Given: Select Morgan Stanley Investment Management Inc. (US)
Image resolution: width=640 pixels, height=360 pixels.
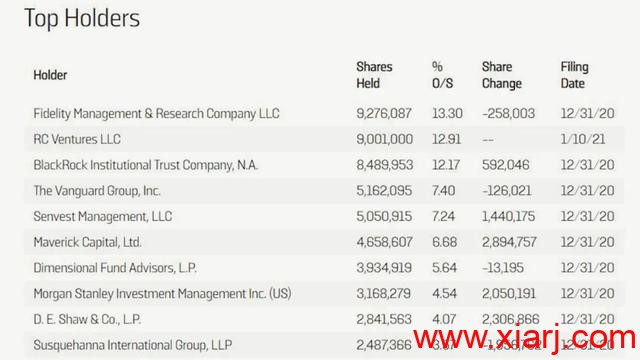Looking at the screenshot, I should pos(162,293).
